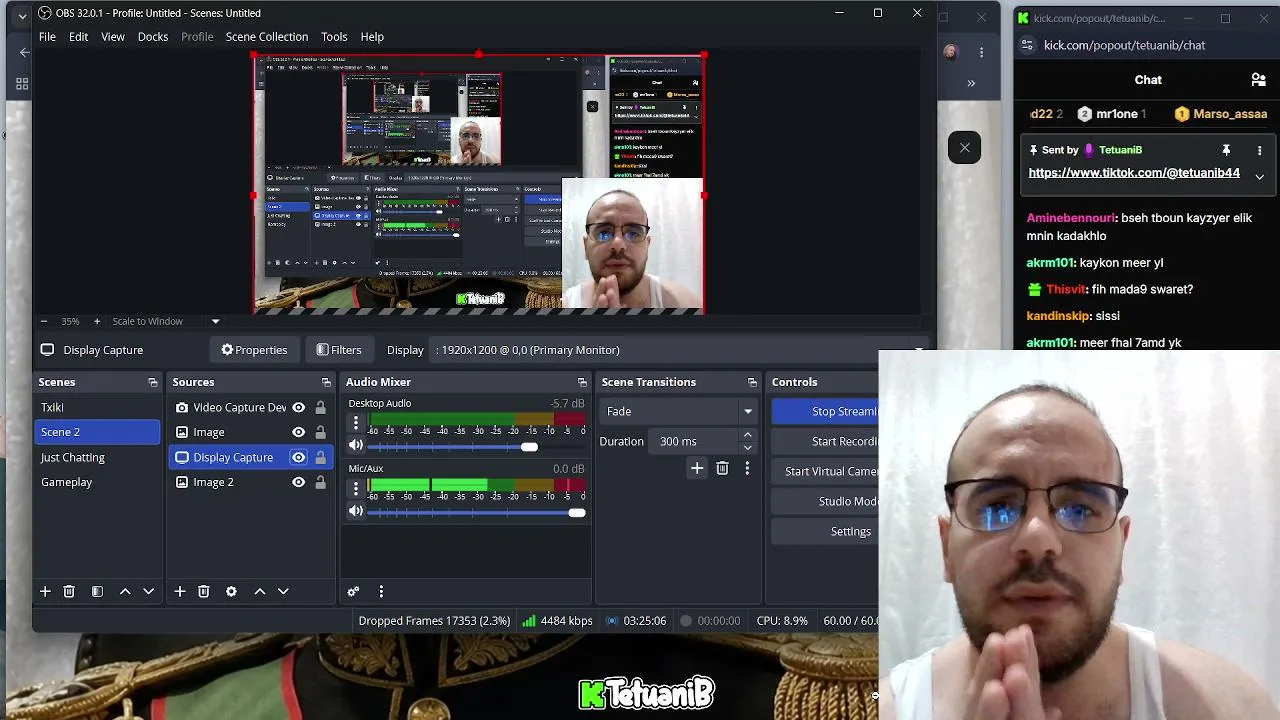Screen dimensions: 1280x720
Task: Open pinned message three-dot menu in Kick
Action: click(x=1259, y=150)
